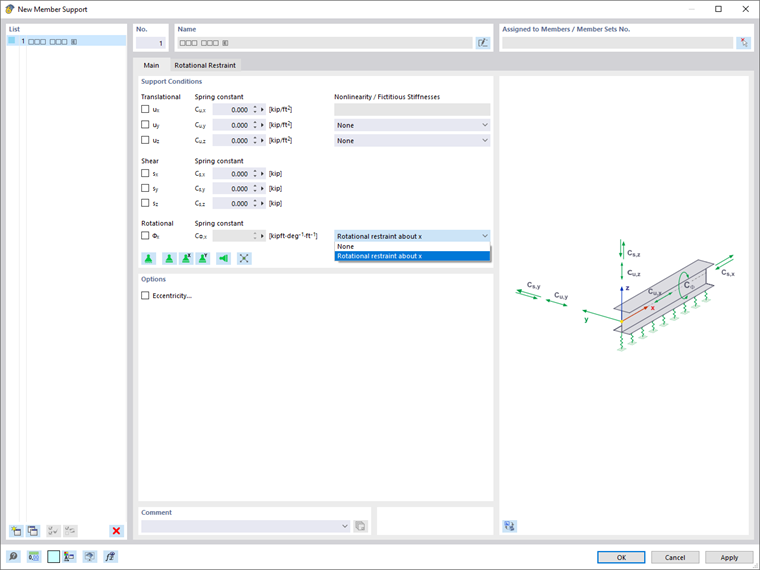Expand Cu,x spring constant arrow menu
The height and width of the screenshot is (570, 760).
(263, 110)
